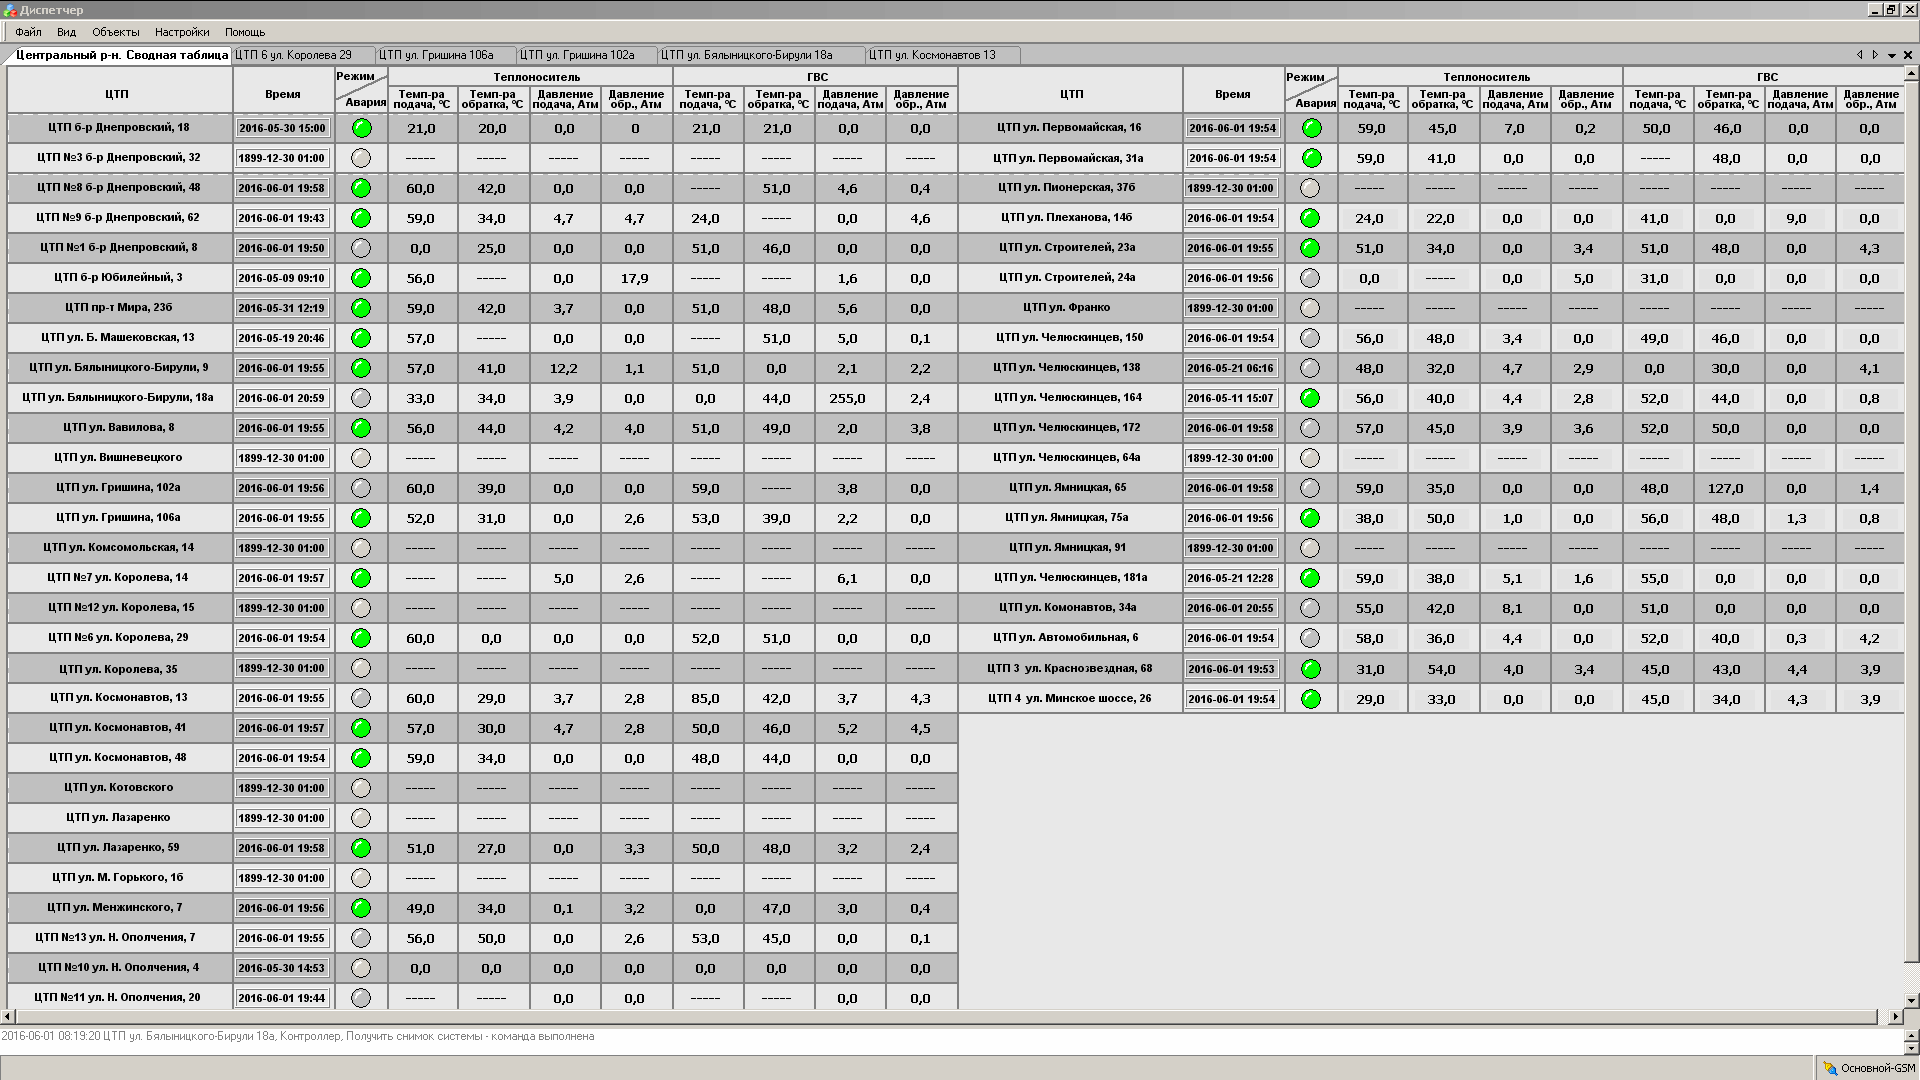Click the Диспетчер app icon in title bar
Image resolution: width=1920 pixels, height=1080 pixels.
point(10,10)
